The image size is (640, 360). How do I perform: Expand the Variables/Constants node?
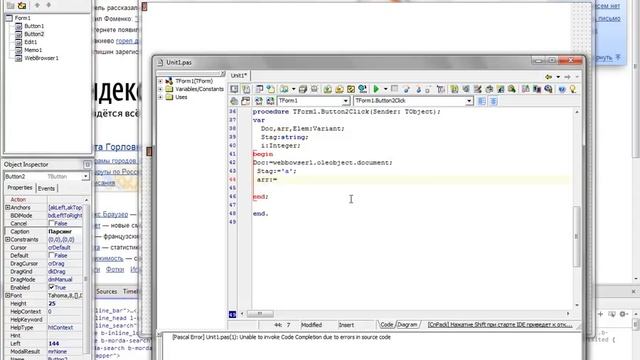[x=160, y=89]
